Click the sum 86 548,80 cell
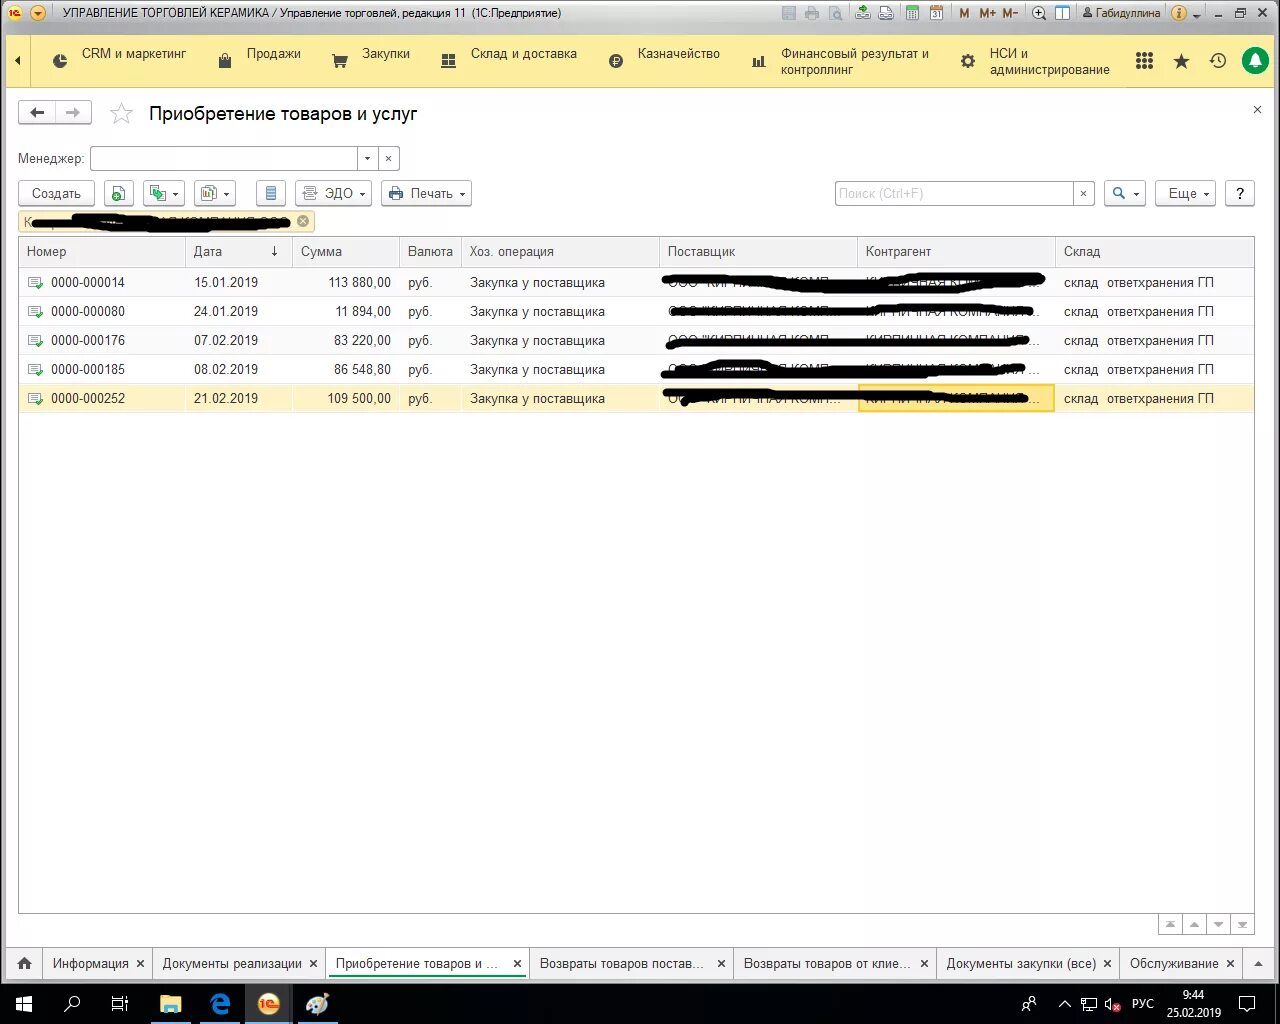 click(346, 369)
